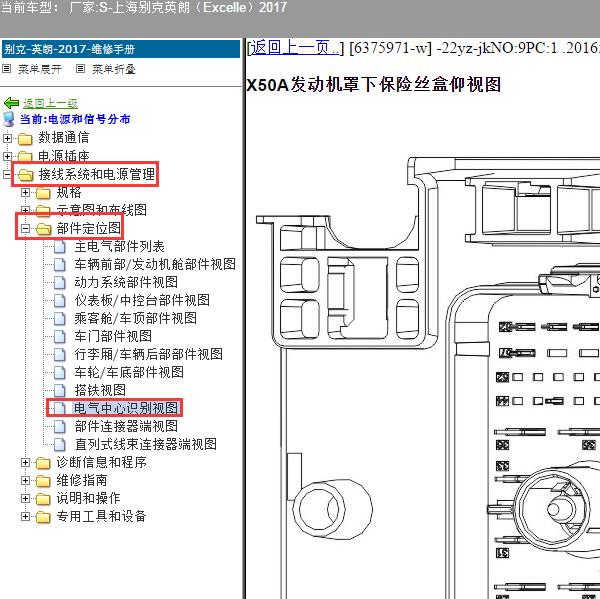Collapse the 部件定位图 folder node
Image resolution: width=600 pixels, height=599 pixels.
(x=25, y=229)
